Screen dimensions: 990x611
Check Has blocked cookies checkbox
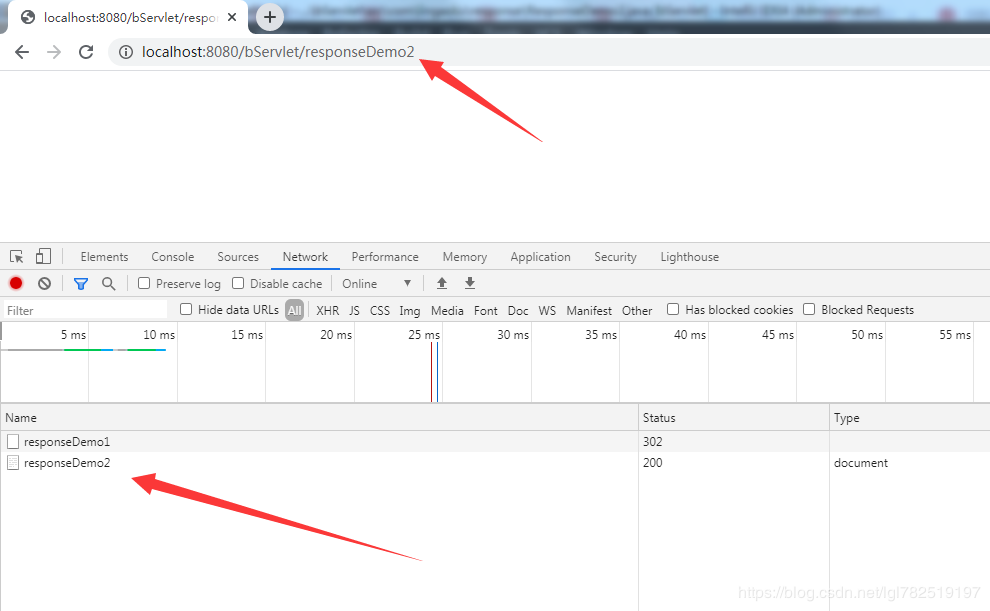673,309
